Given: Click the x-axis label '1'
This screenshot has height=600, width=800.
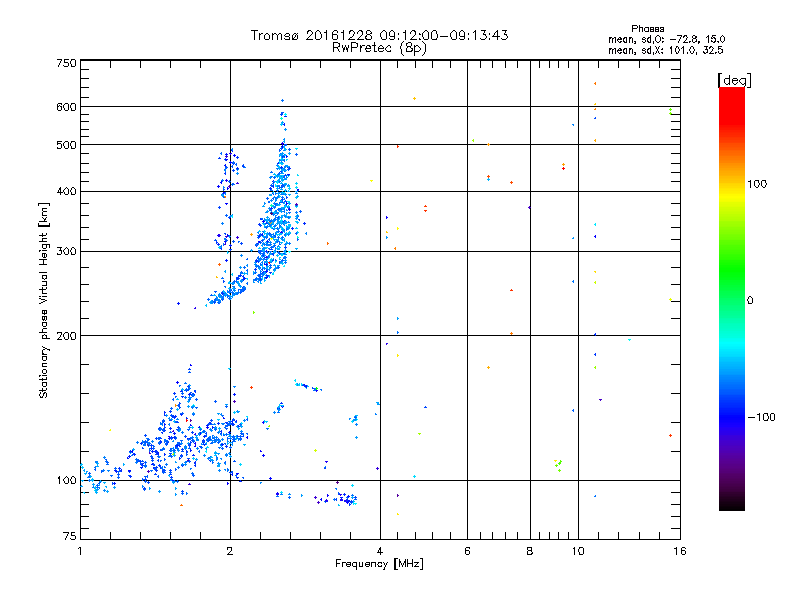Looking at the screenshot, I should [x=80, y=551].
